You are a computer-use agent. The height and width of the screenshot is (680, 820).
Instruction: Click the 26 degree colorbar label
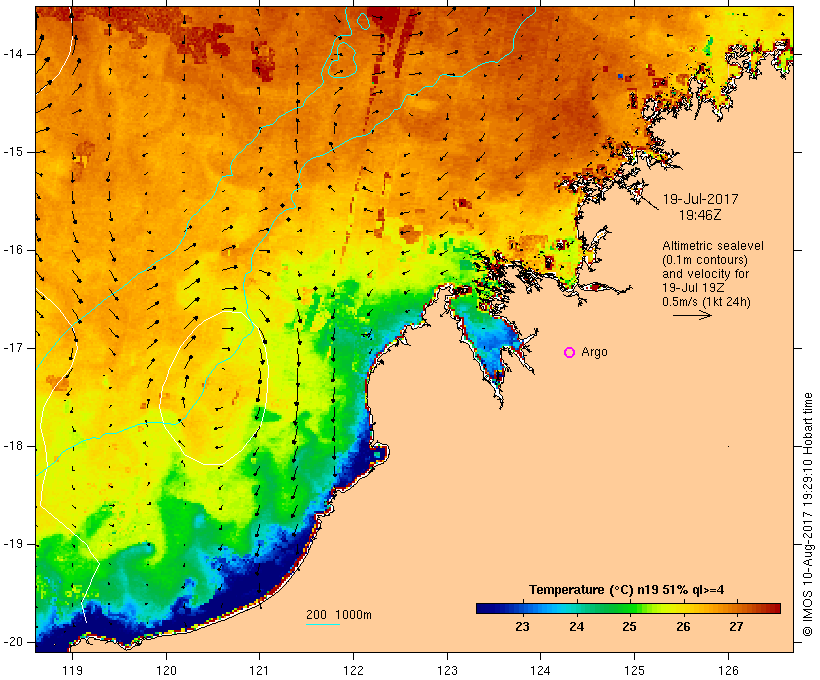tap(683, 627)
